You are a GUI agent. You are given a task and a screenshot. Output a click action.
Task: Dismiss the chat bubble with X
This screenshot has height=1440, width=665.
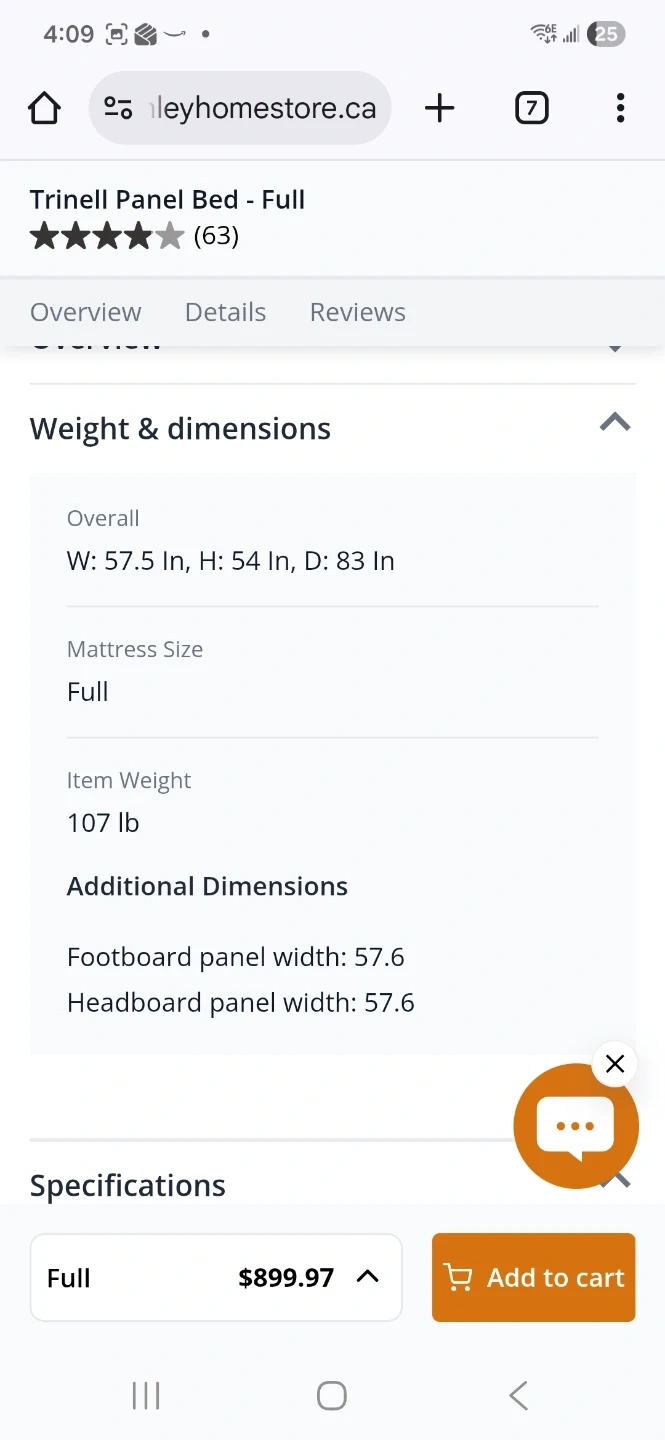click(x=615, y=1064)
